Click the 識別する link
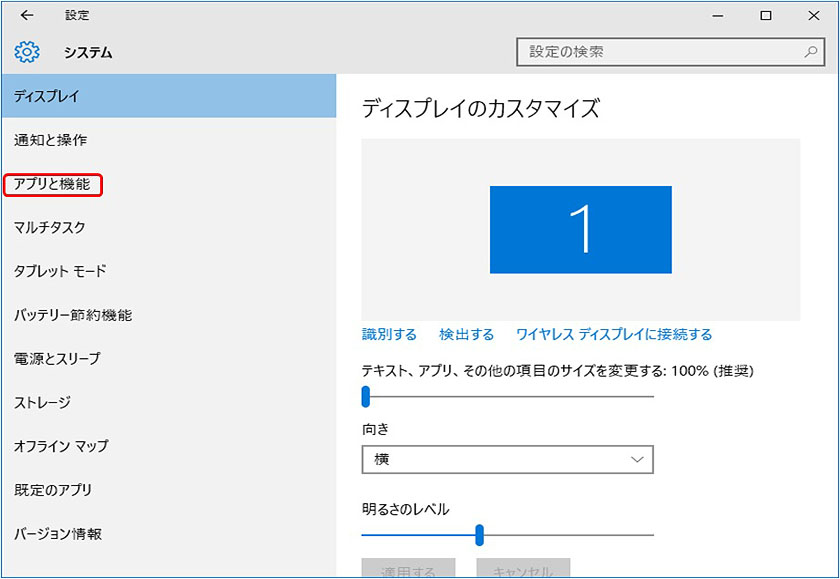Screen dimensions: 840x579 tap(389, 335)
